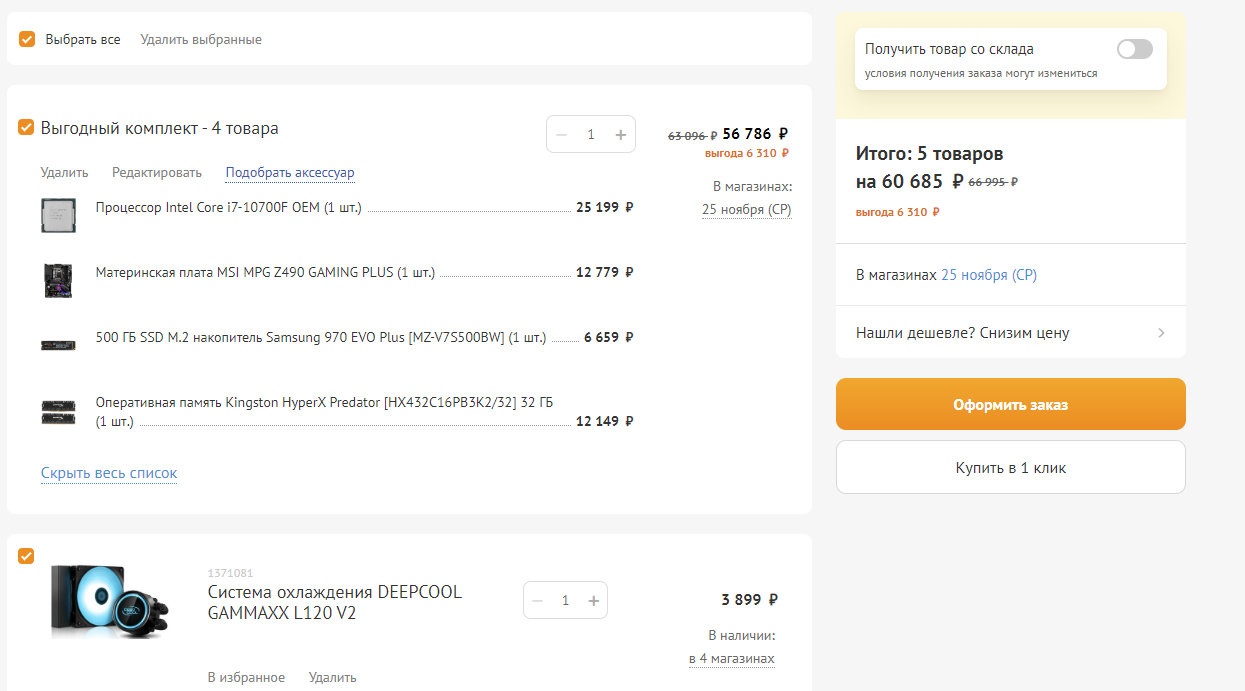Image resolution: width=1245 pixels, height=691 pixels.
Task: Enable 'Получить товар со склада' toggle
Action: pos(1134,49)
